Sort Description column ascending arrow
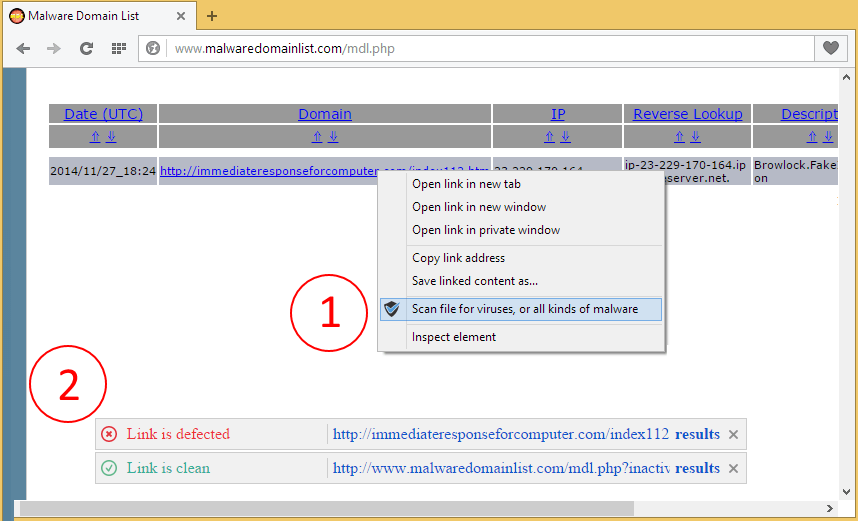 (813, 137)
